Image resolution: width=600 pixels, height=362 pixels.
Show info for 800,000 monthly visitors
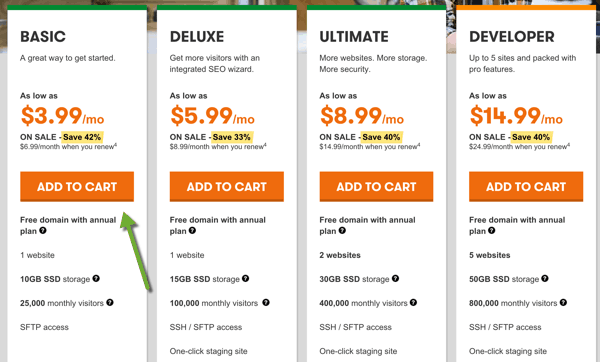point(563,302)
